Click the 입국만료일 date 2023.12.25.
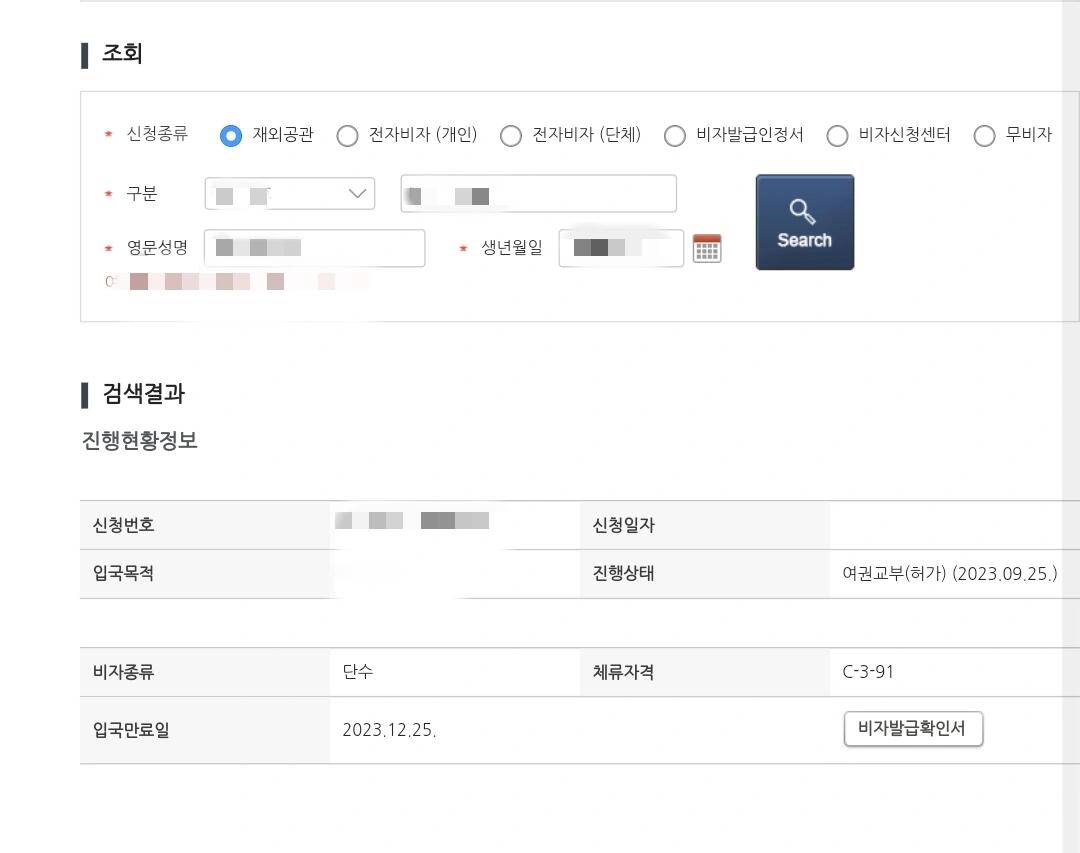Screen dimensions: 1080x853 coord(389,730)
